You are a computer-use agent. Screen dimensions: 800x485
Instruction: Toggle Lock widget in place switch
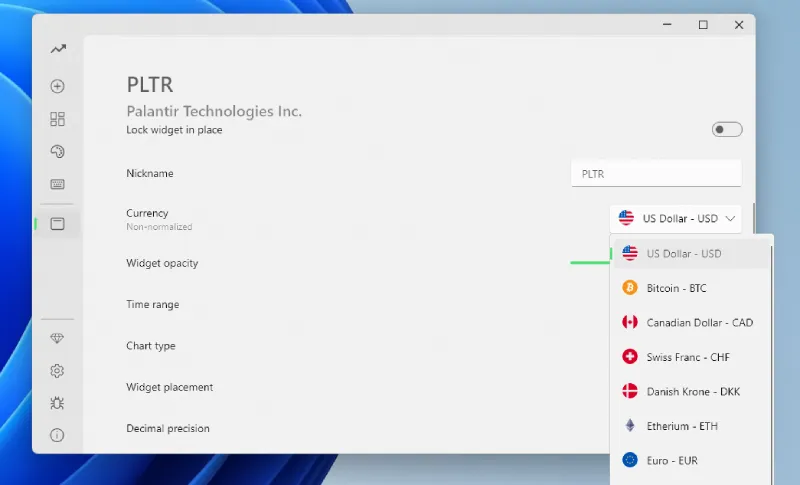click(x=726, y=129)
